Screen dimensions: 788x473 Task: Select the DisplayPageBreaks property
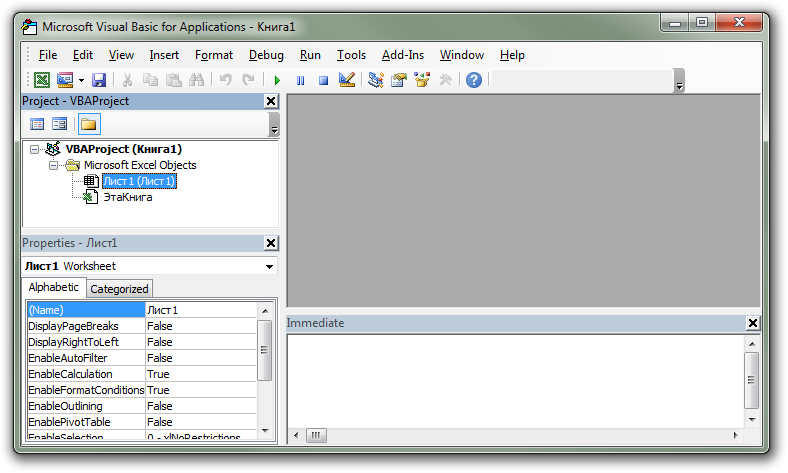(x=86, y=326)
